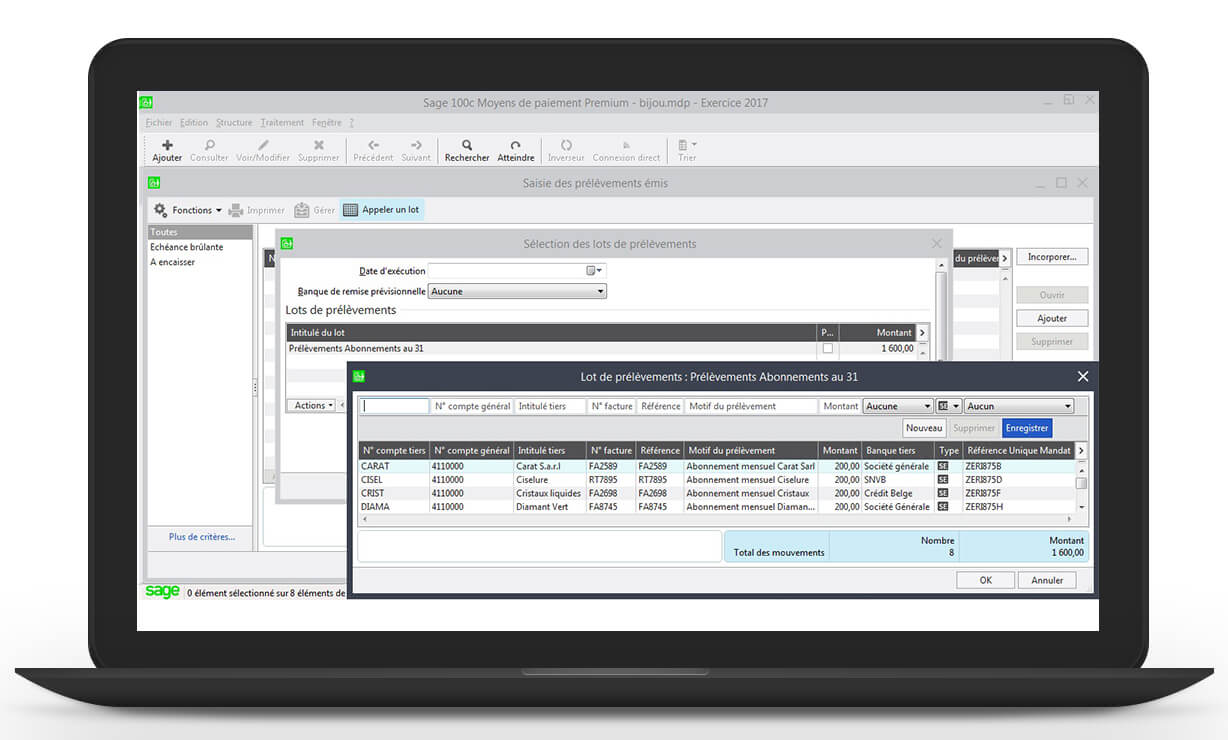Open the Edition menu
The image size is (1228, 740).
tap(194, 123)
